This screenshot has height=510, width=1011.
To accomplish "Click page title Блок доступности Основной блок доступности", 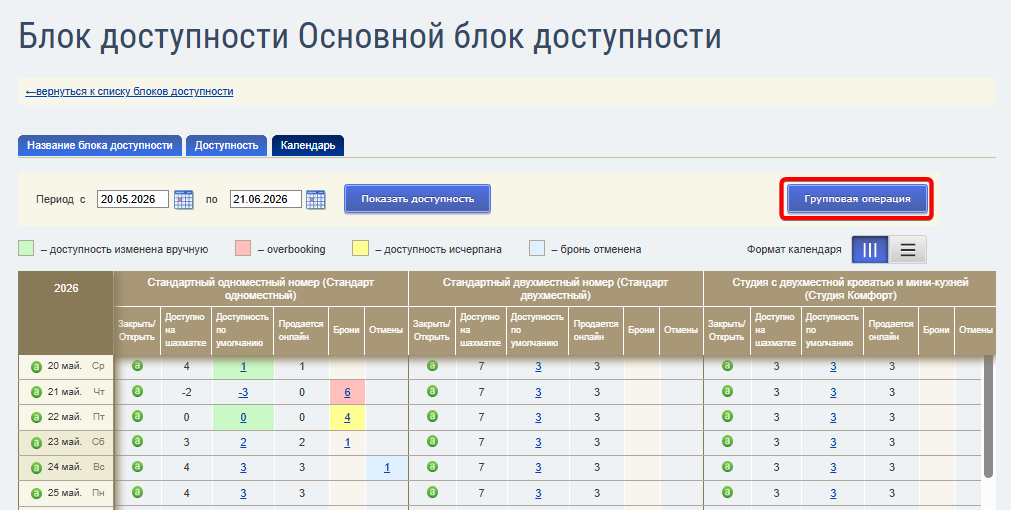I will (369, 36).
